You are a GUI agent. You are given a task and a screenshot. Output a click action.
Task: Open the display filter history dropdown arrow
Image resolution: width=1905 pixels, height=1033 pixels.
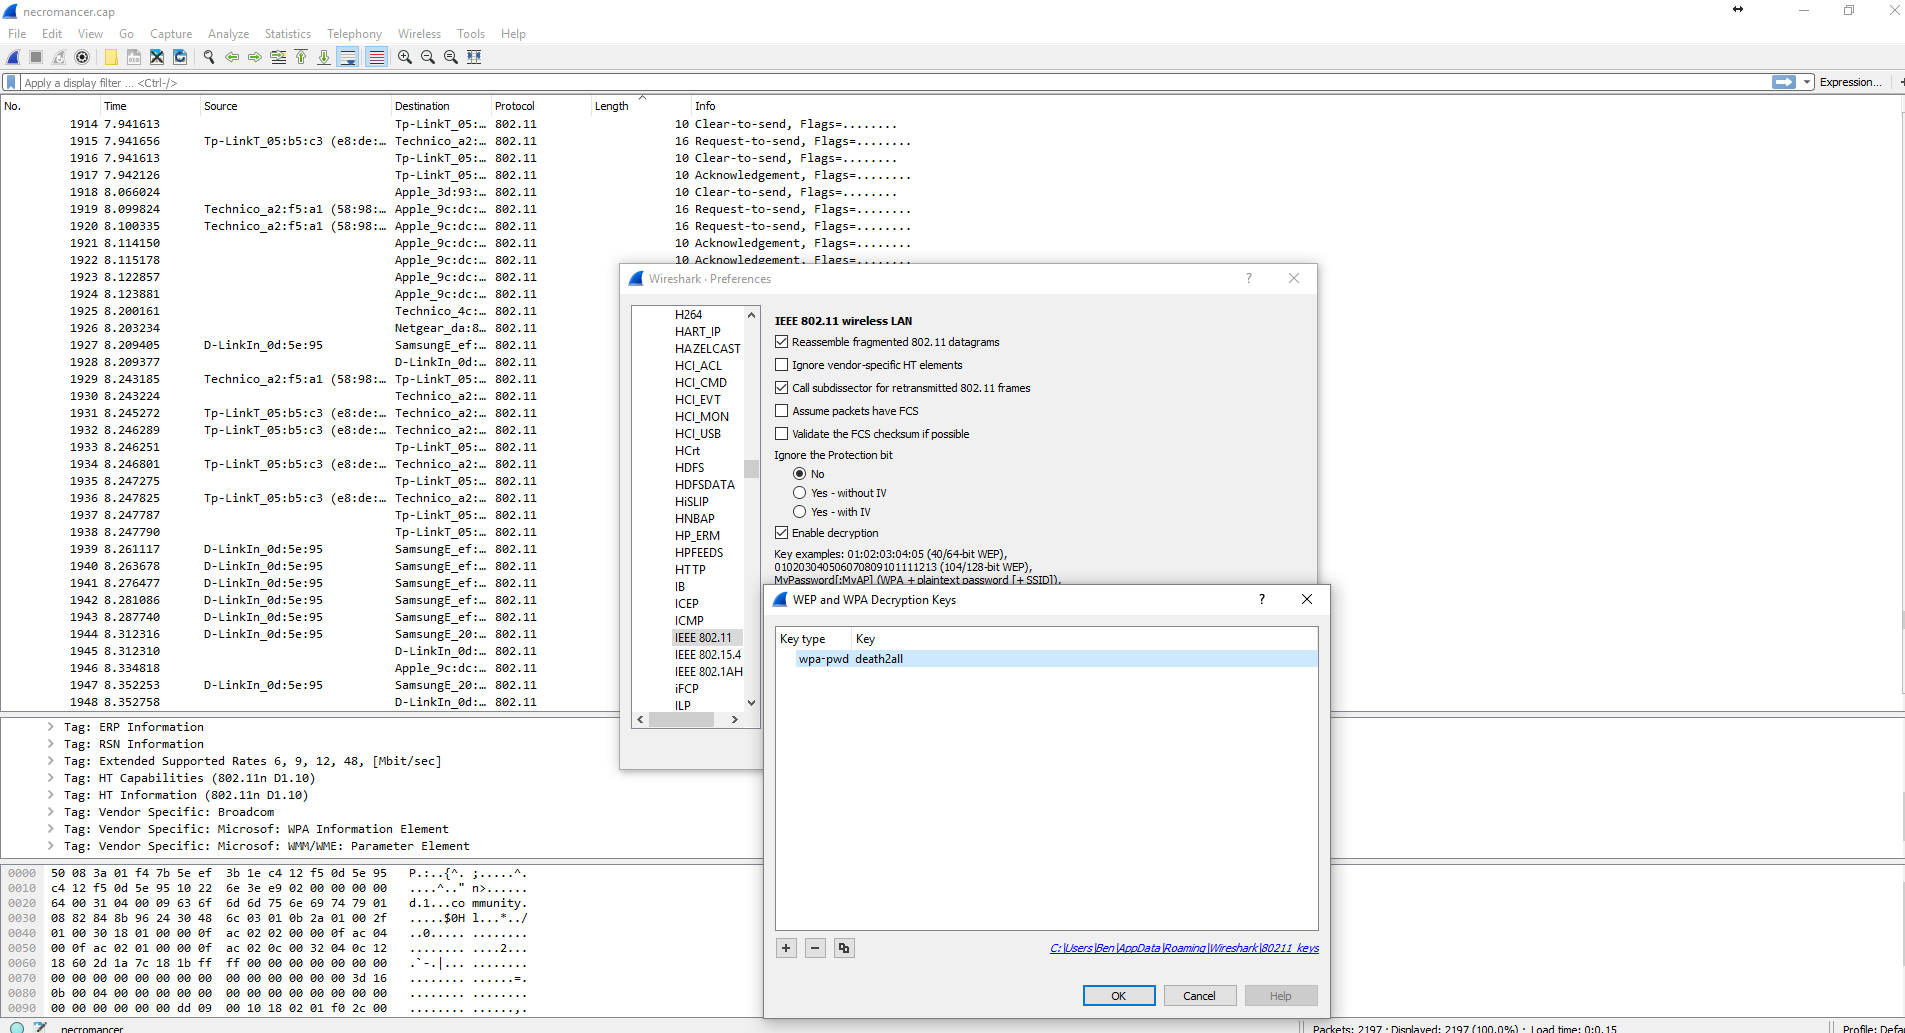(1807, 82)
